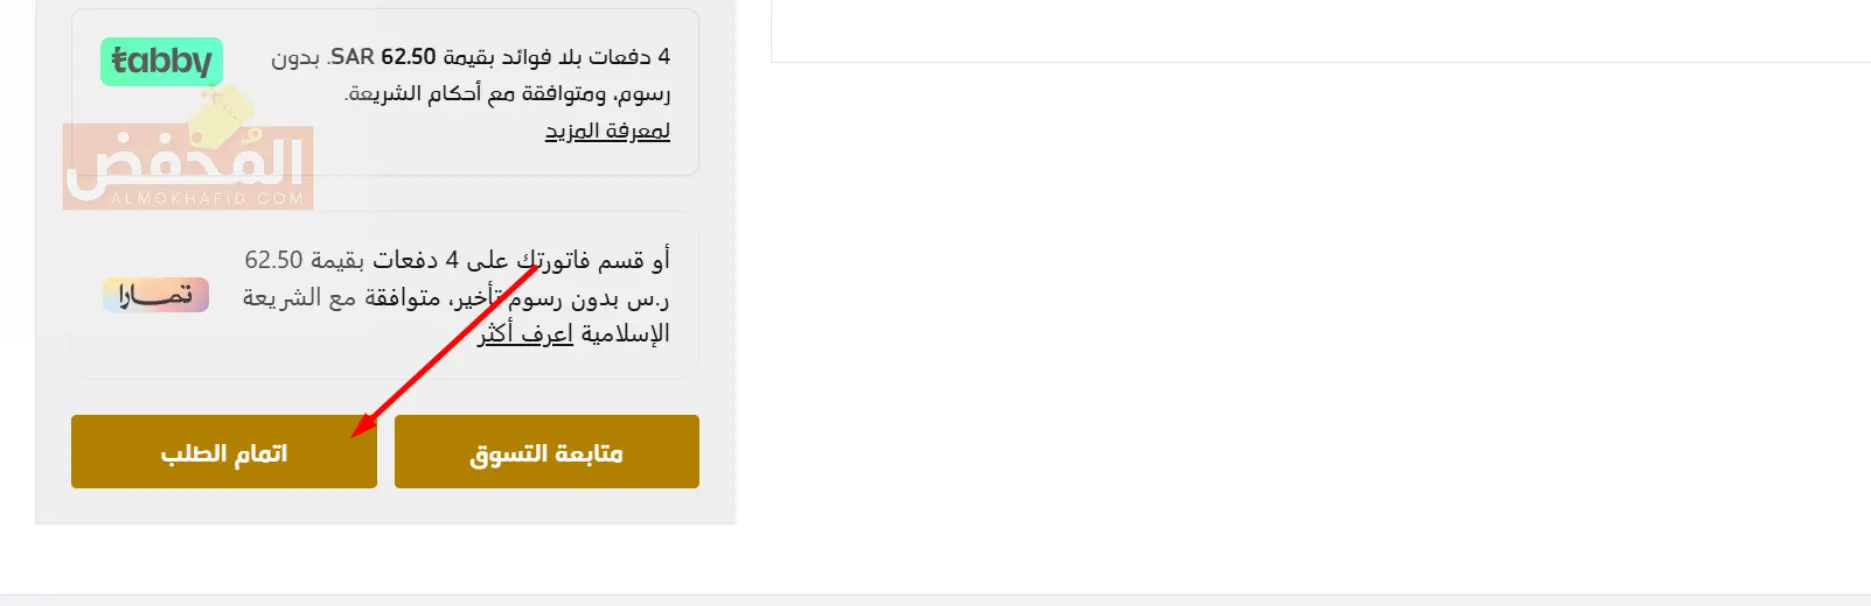Image resolution: width=1871 pixels, height=606 pixels.
Task: Click the SAR 62.50 amount in tabby offer
Action: point(382,57)
